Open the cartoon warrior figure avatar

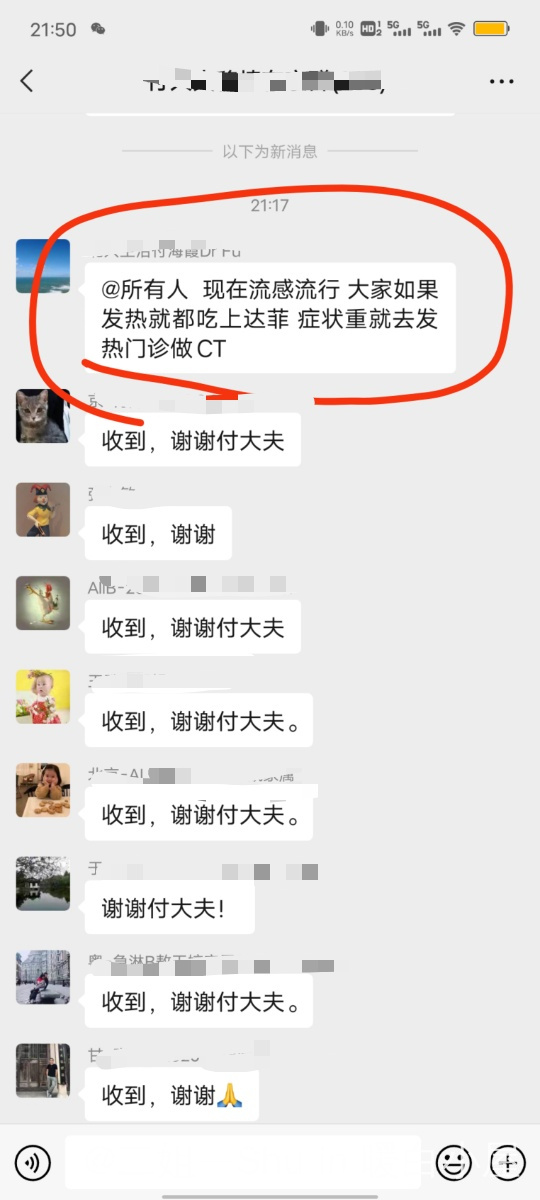[43, 509]
